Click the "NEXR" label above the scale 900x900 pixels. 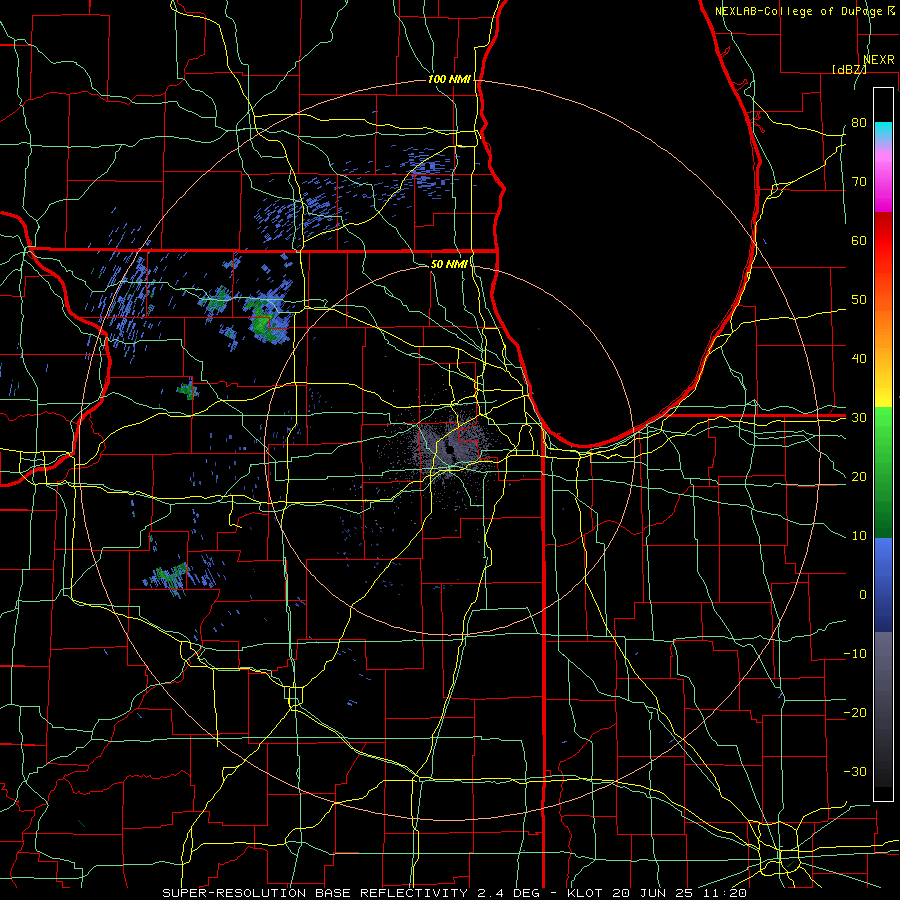click(879, 59)
